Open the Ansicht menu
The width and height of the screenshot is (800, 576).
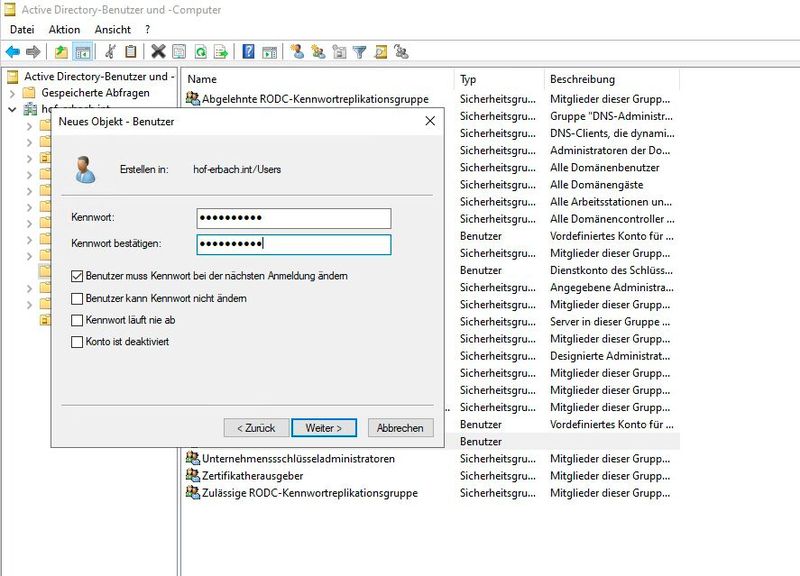click(112, 29)
